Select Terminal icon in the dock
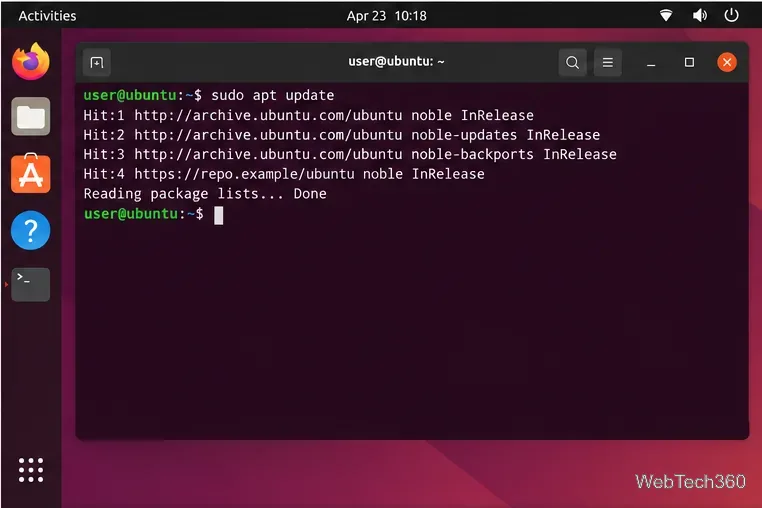 pos(31,284)
